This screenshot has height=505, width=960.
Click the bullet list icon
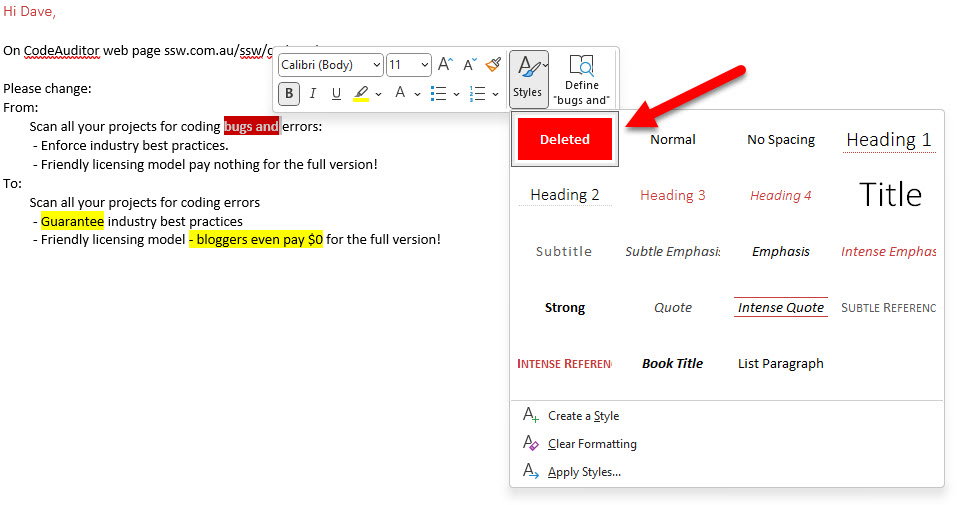[438, 93]
